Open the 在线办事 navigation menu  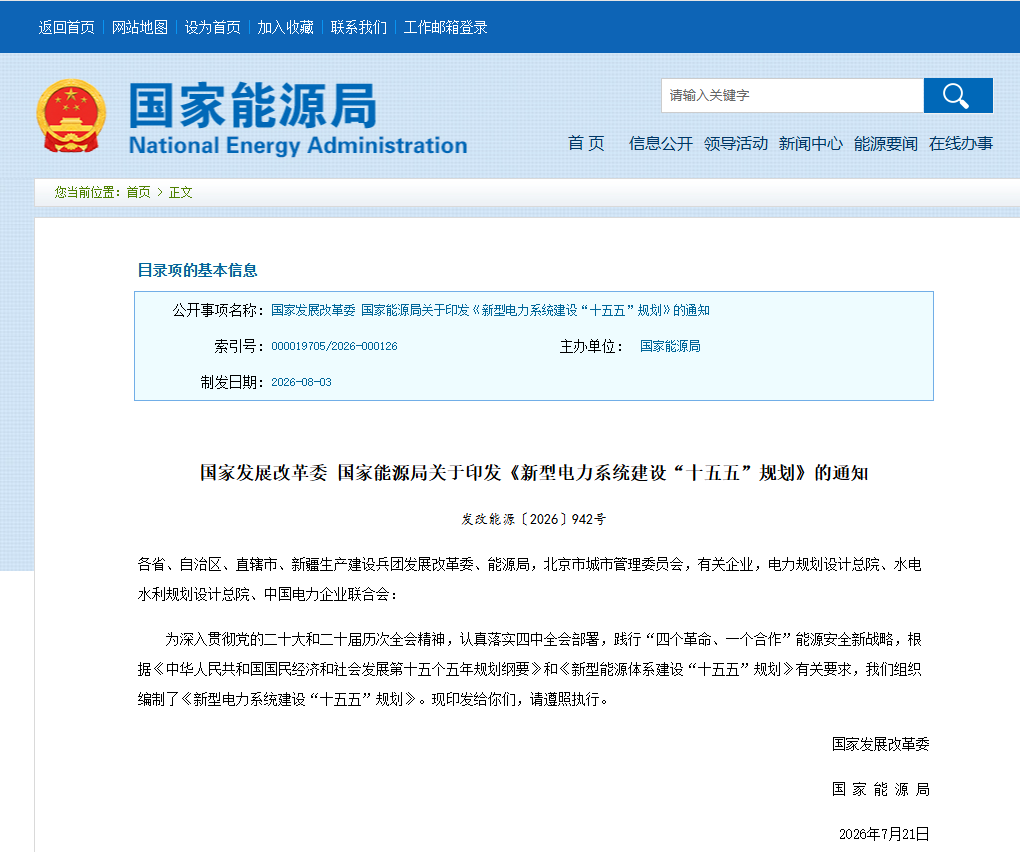point(961,143)
